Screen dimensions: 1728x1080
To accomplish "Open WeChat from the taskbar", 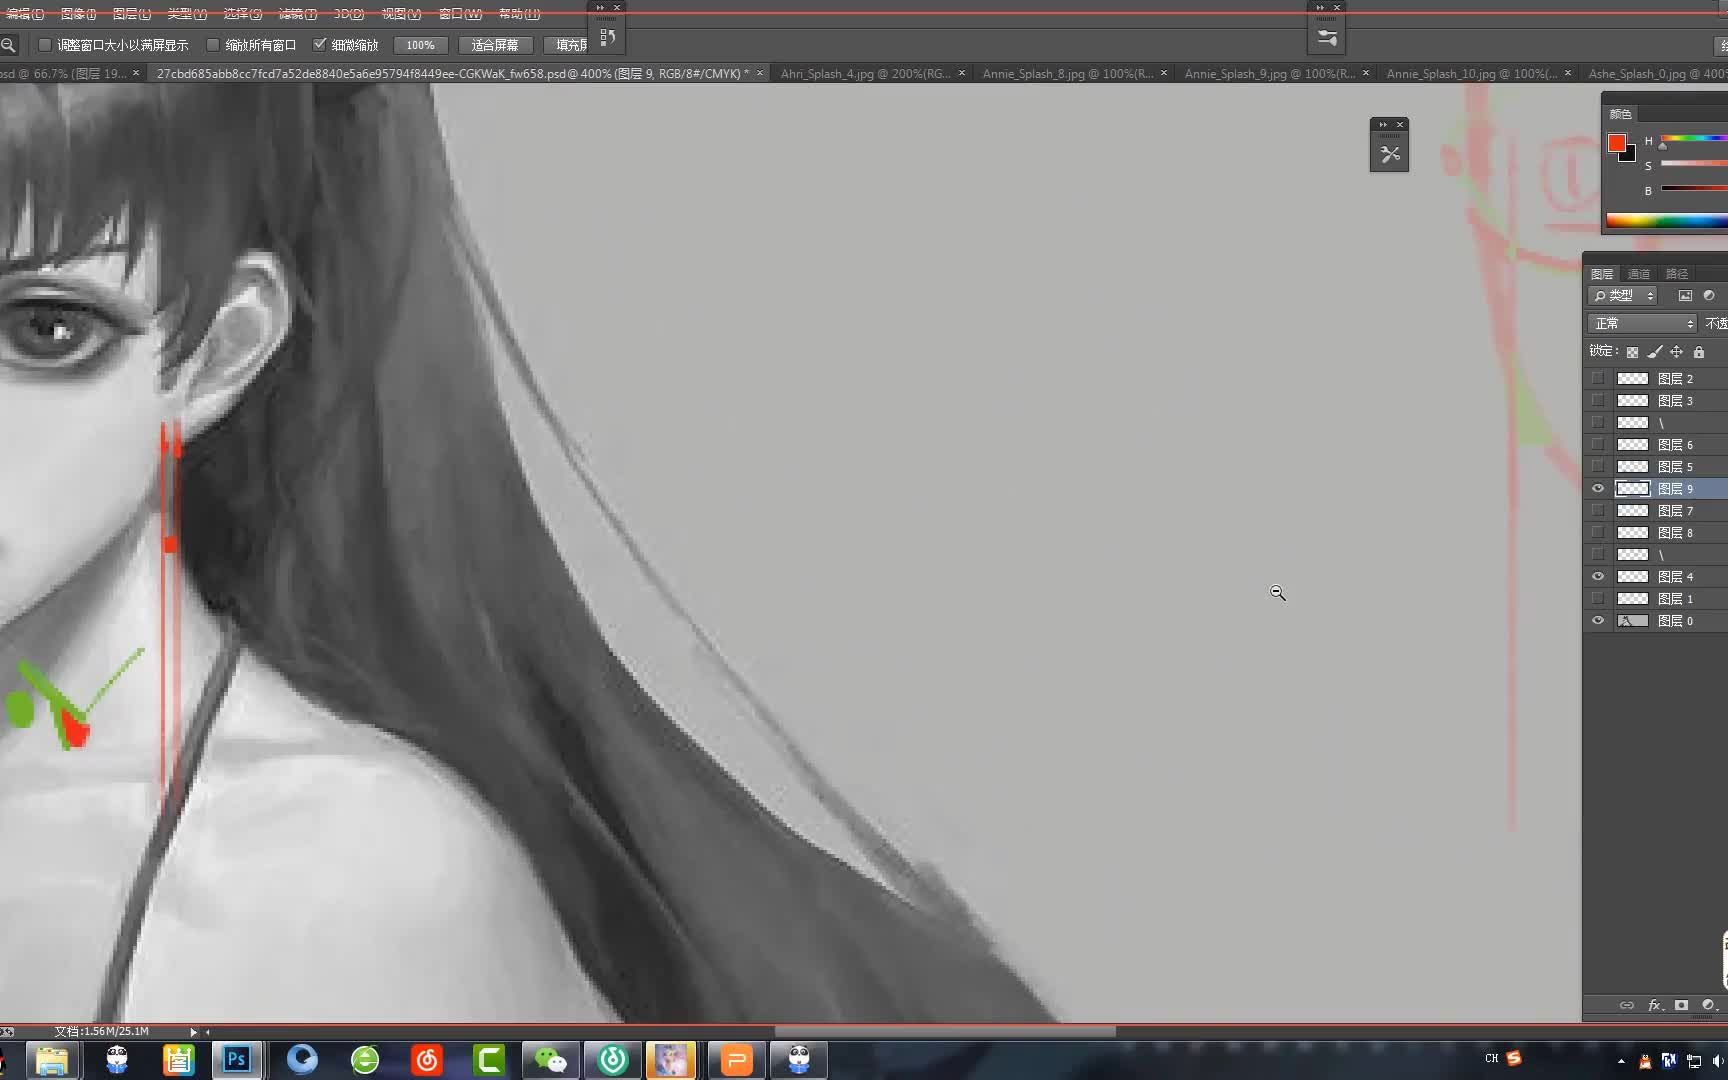I will pos(550,1059).
